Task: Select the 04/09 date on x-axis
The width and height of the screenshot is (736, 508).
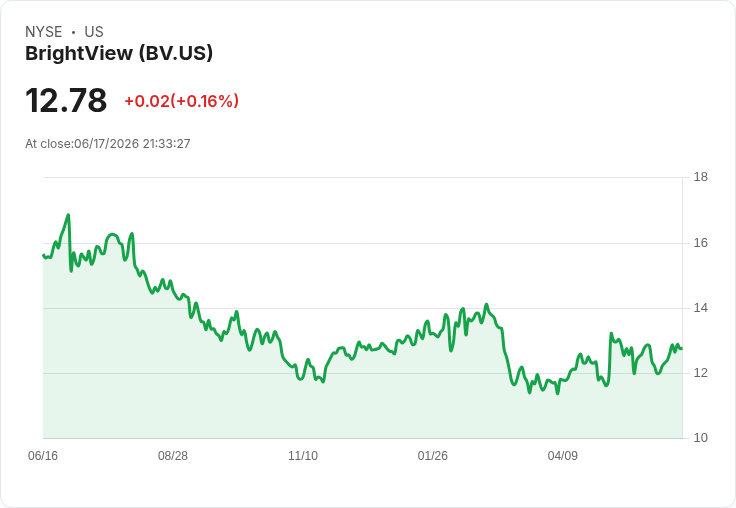Action: 563,456
